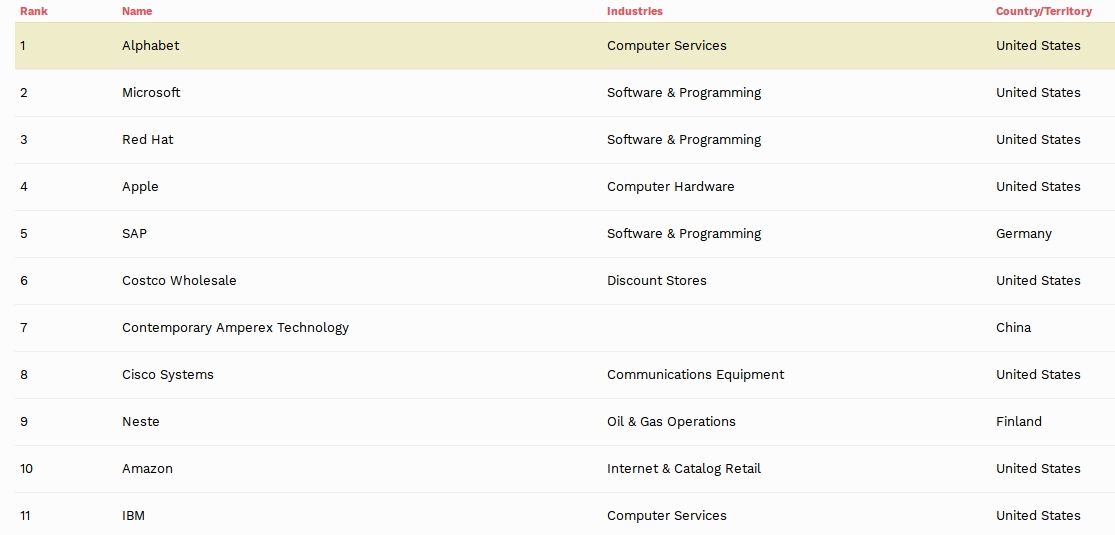Click Communications Equipment industry cell
The height and width of the screenshot is (535, 1115).
tap(695, 374)
